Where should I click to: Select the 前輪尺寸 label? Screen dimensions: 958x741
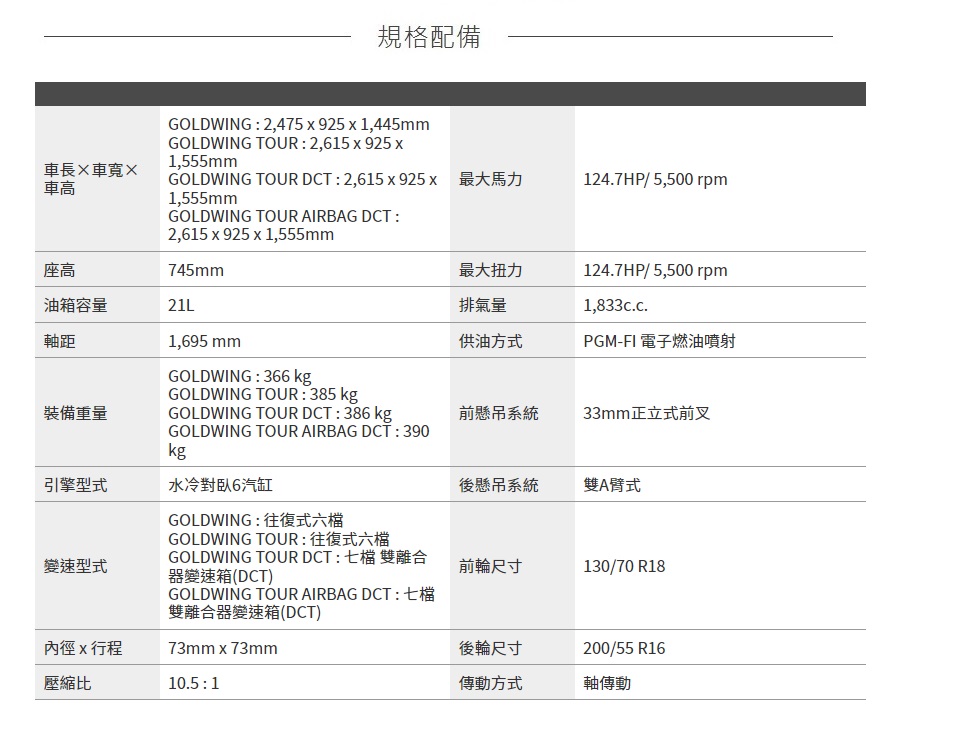point(491,566)
